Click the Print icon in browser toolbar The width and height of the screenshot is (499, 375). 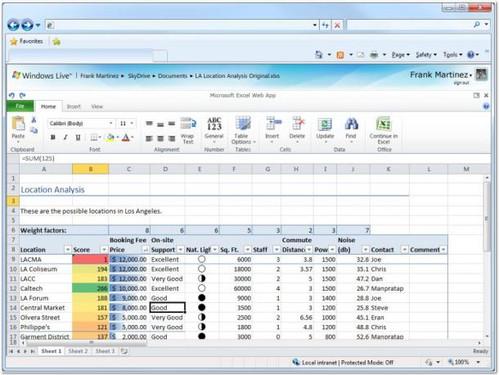click(374, 55)
